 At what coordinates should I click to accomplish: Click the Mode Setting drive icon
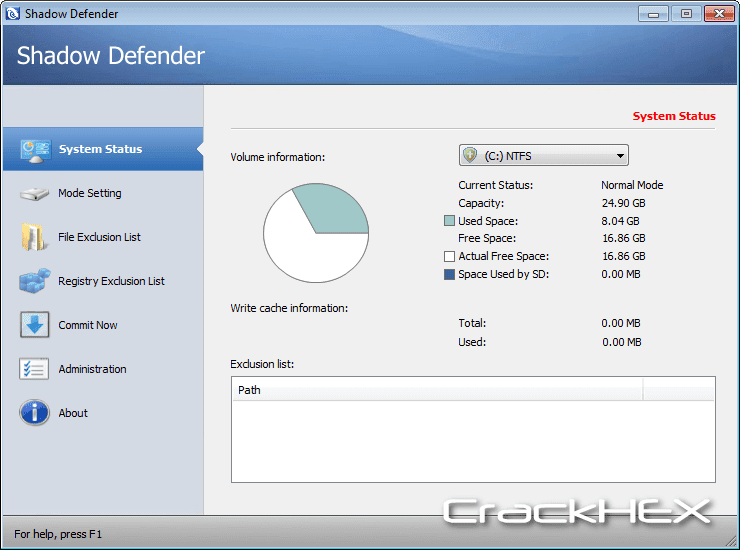(34, 194)
